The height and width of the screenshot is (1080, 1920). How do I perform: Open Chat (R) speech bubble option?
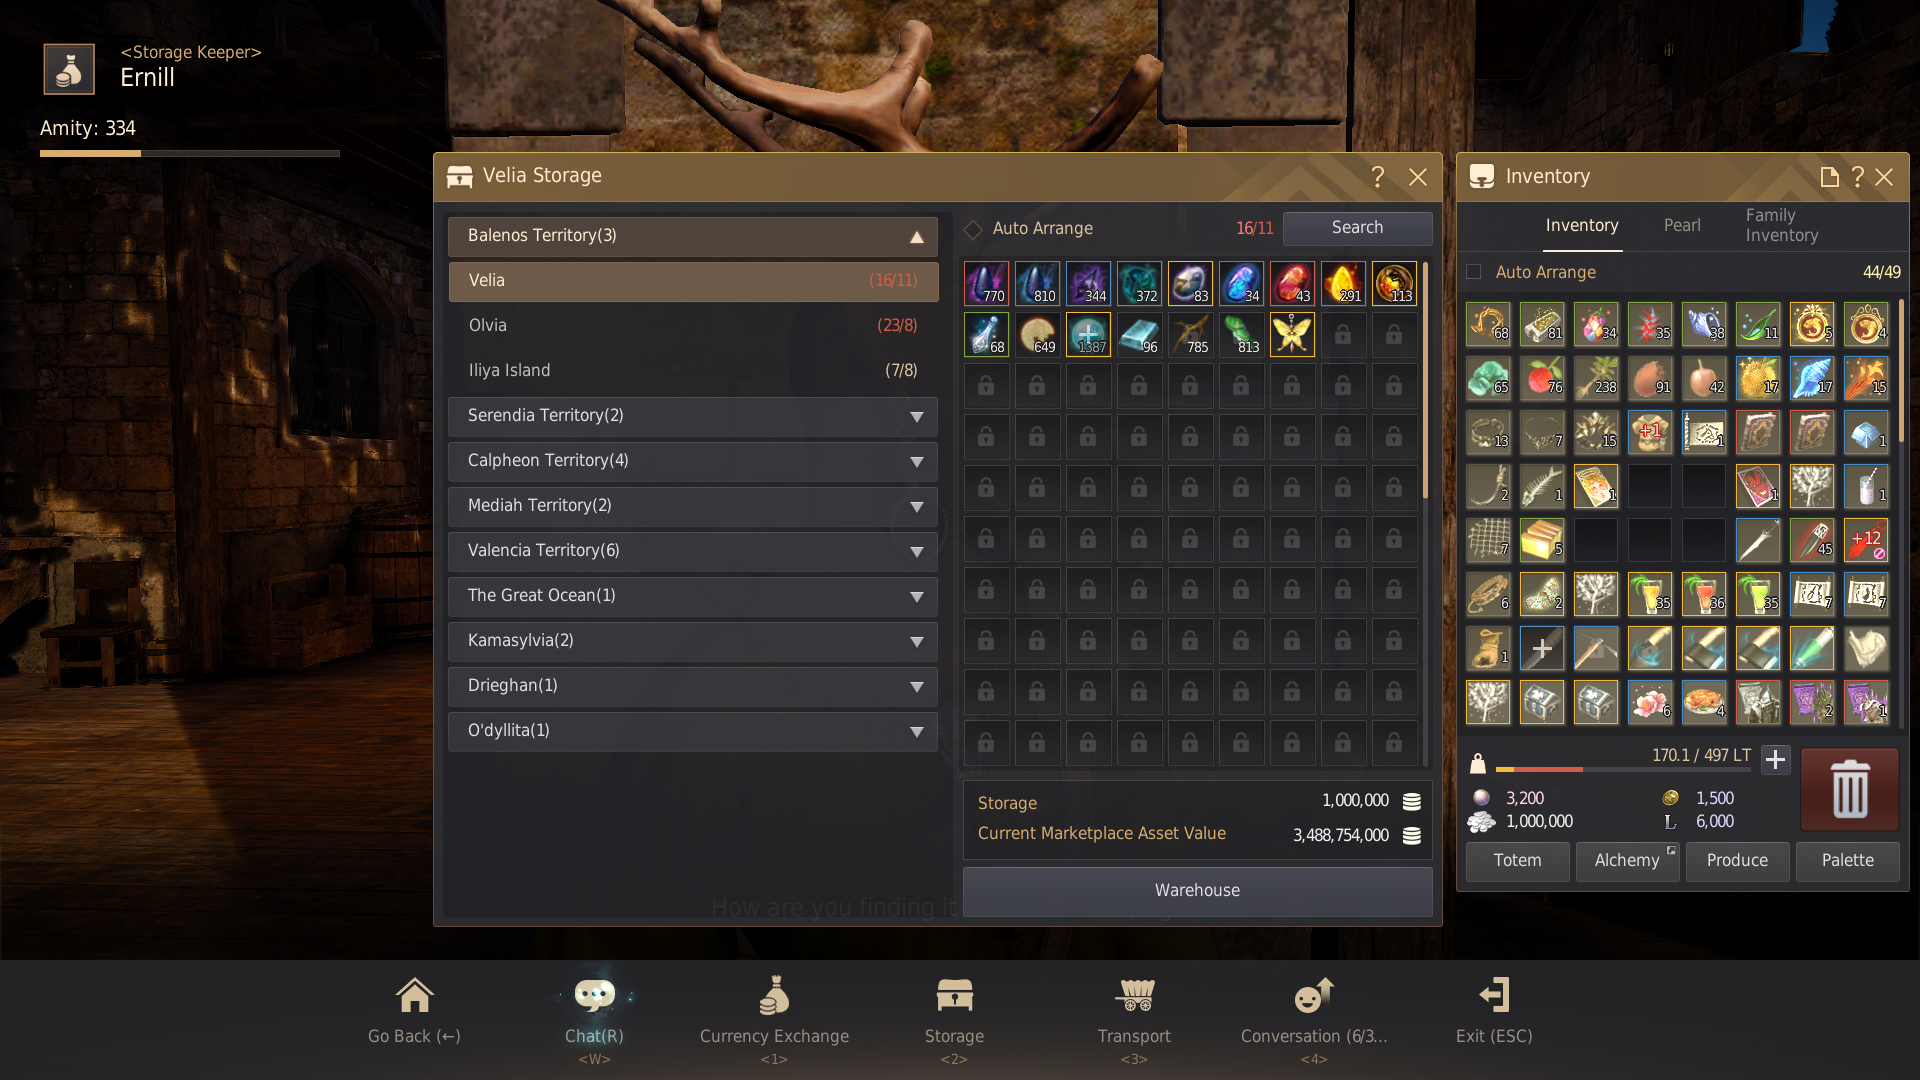point(594,995)
